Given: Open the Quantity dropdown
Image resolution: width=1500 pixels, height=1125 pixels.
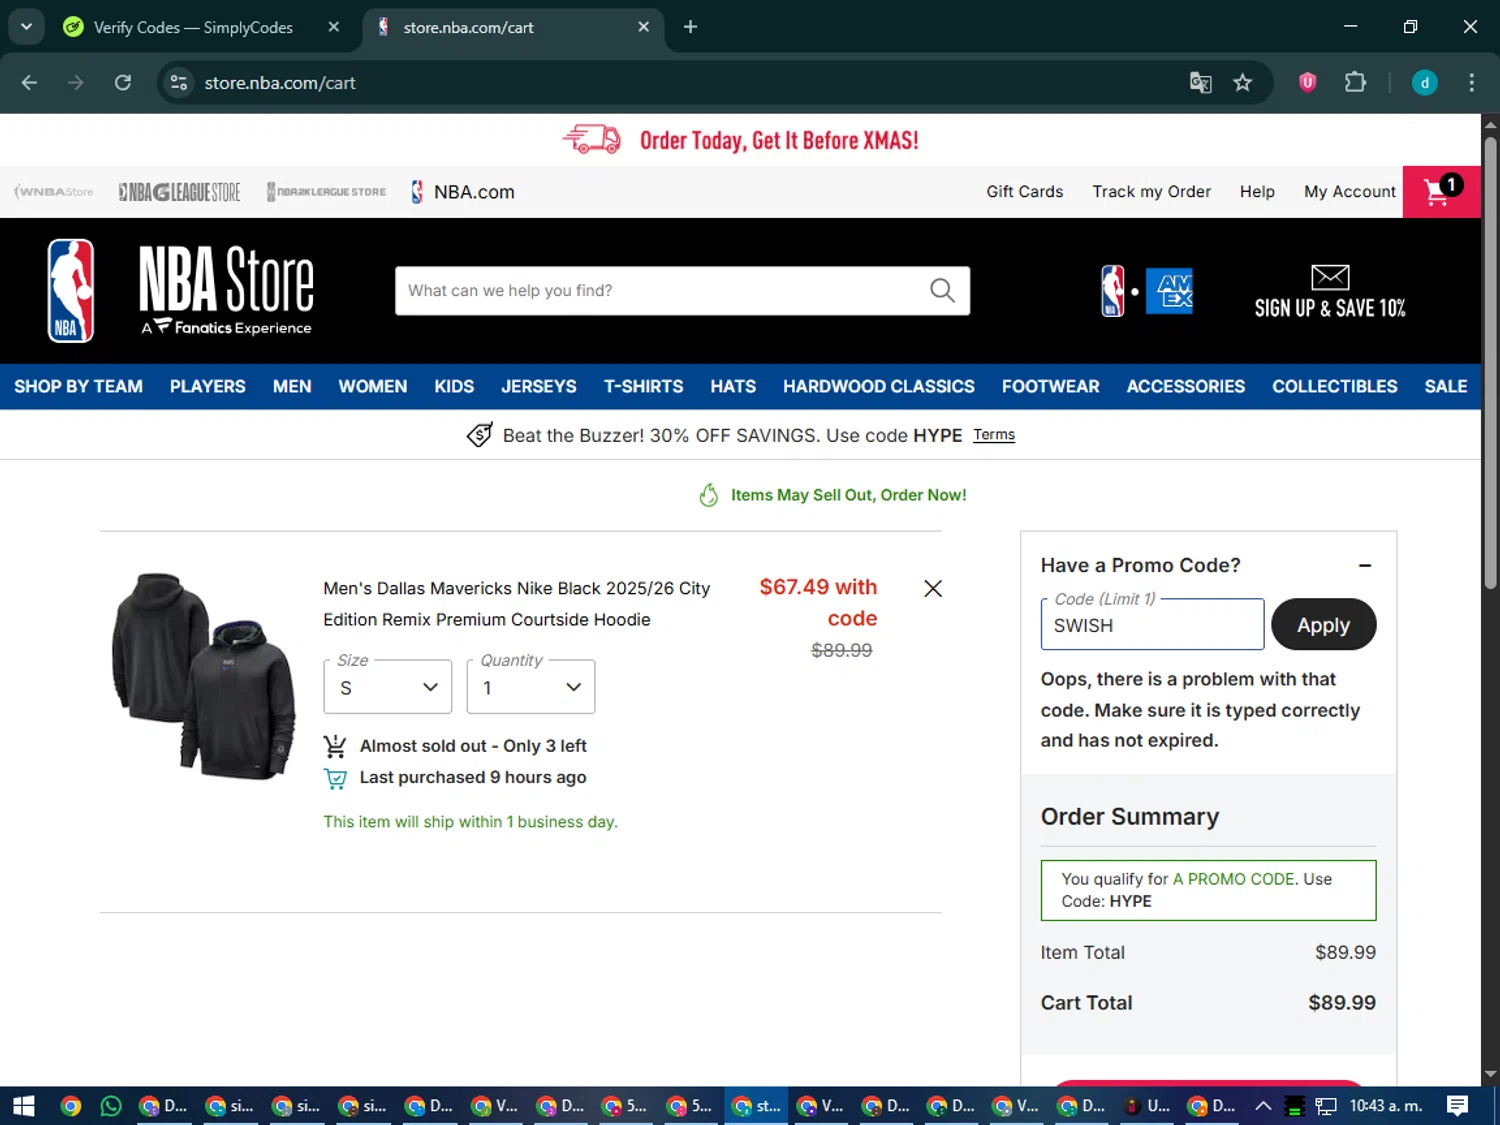Looking at the screenshot, I should pyautogui.click(x=531, y=687).
